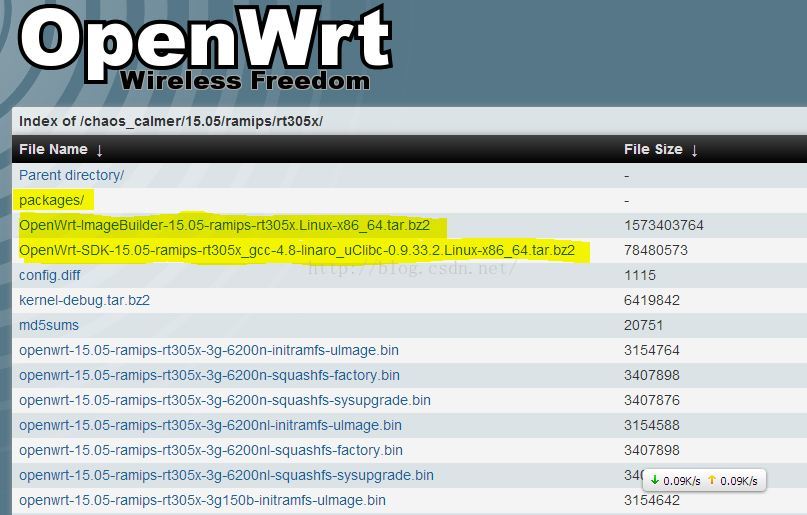
Task: Download 3g-6200nl-initramfs-uImage.bin
Action: (210, 425)
